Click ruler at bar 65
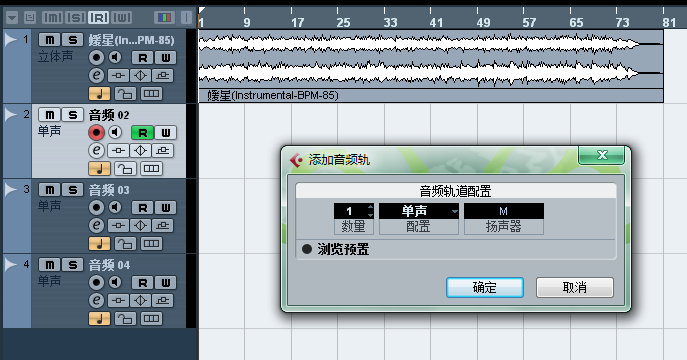 click(576, 22)
